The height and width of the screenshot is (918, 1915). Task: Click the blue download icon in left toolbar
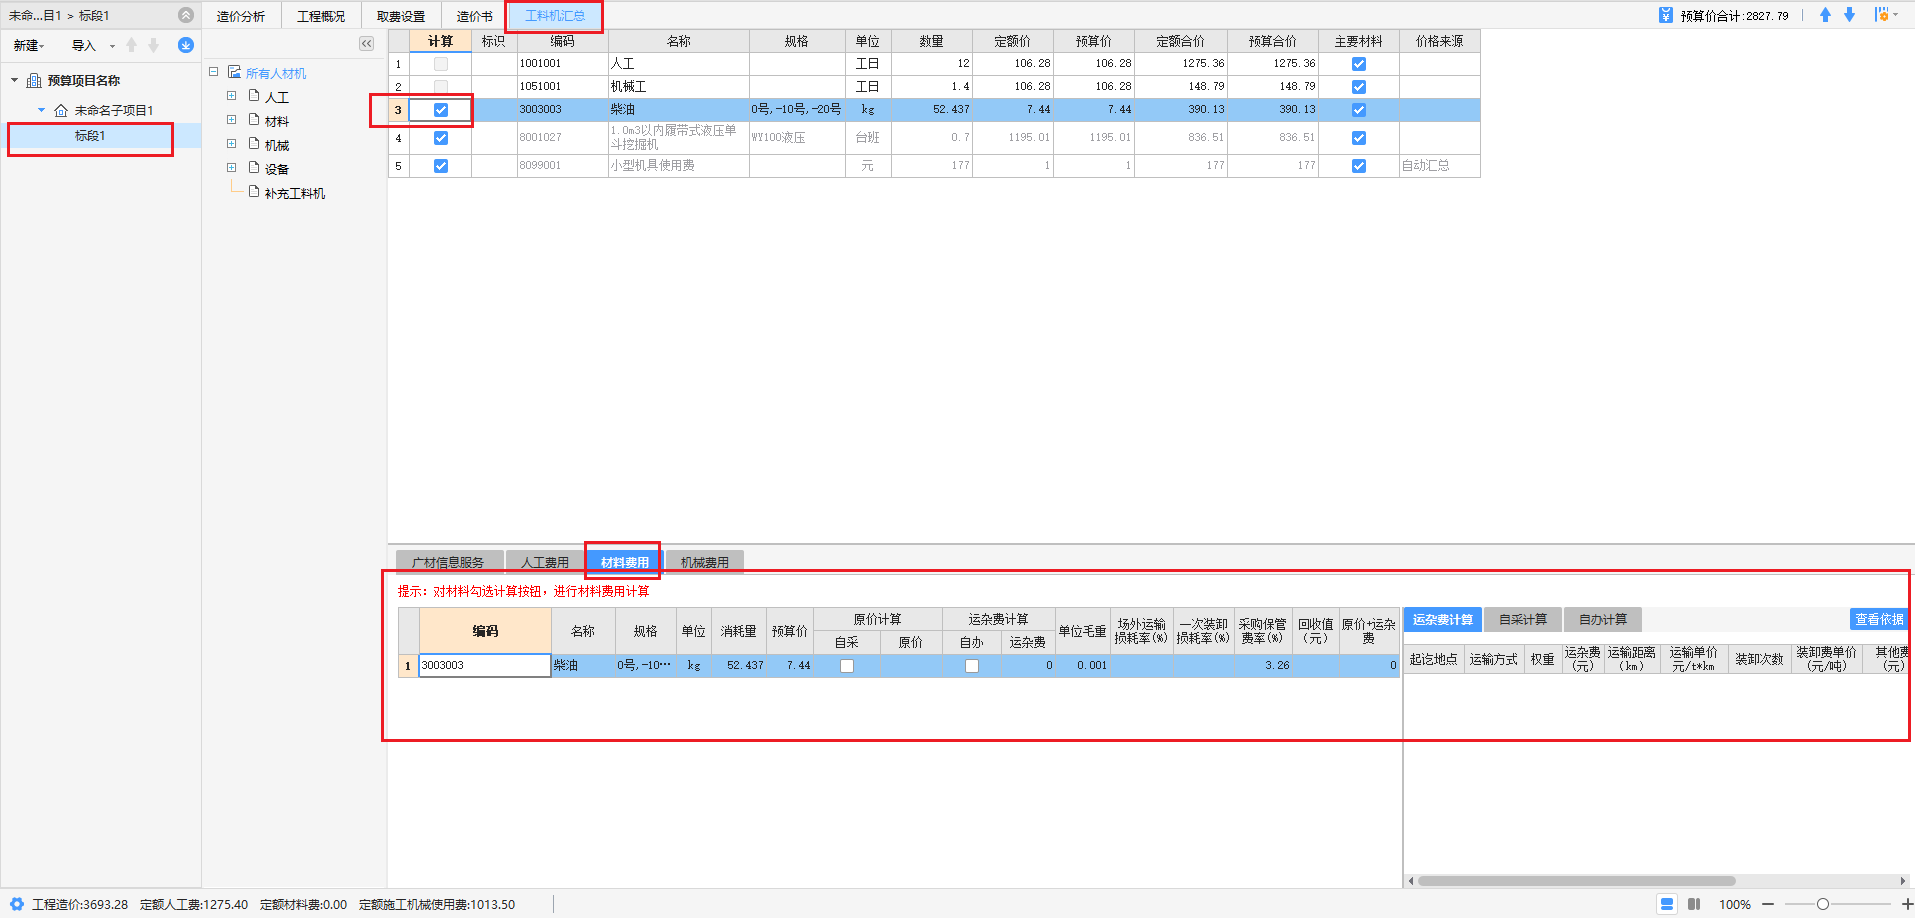tap(186, 45)
